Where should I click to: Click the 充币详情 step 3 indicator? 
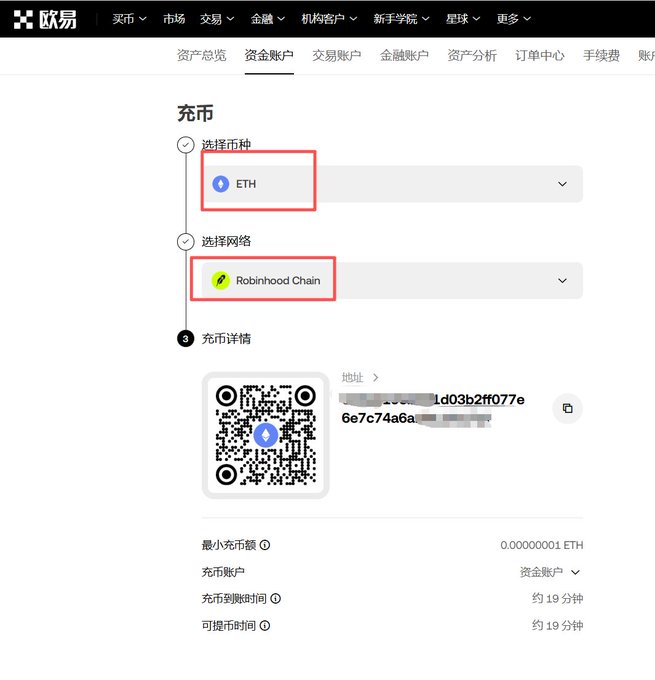tap(186, 338)
